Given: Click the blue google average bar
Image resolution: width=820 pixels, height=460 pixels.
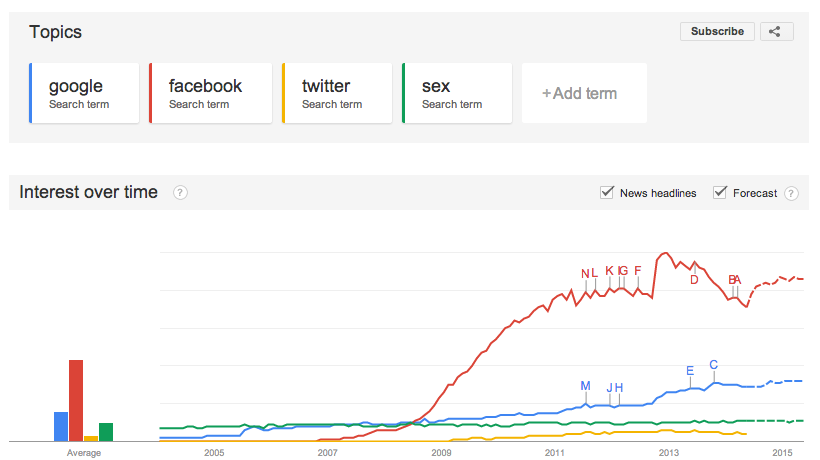Looking at the screenshot, I should pos(60,426).
